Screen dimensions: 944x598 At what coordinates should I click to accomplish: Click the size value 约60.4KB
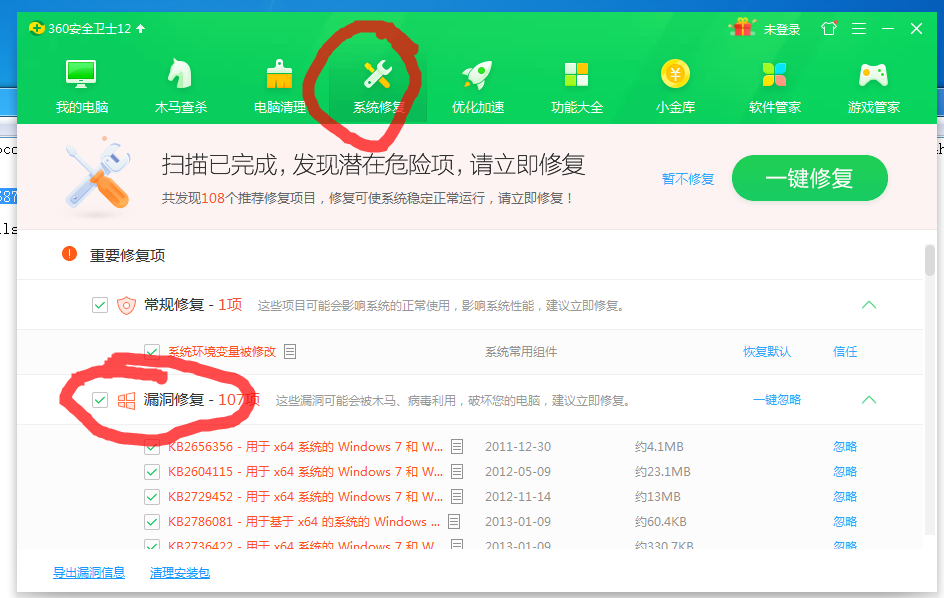(660, 521)
